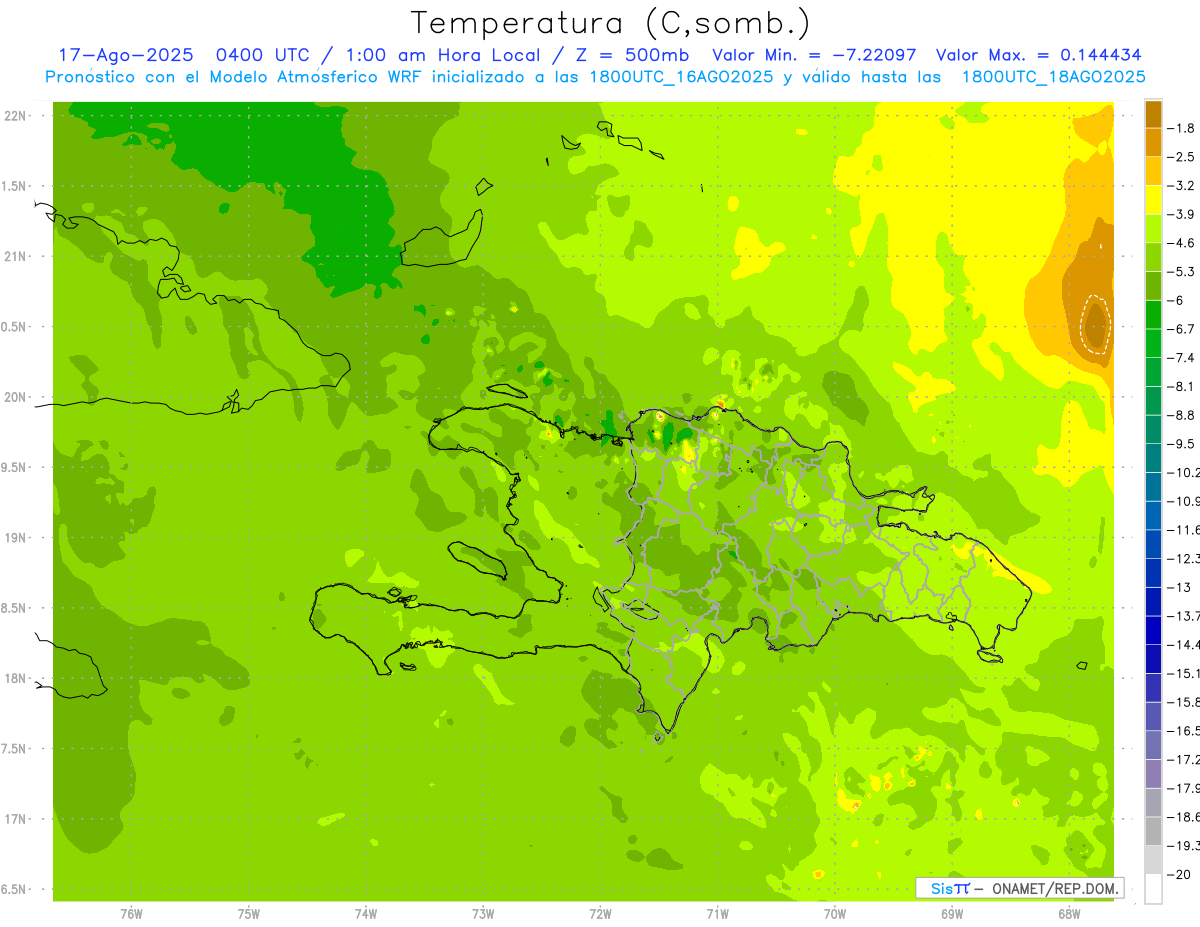
Task: Pick the legend swatch between -1.8 and -2.5
Action: [x=1153, y=142]
